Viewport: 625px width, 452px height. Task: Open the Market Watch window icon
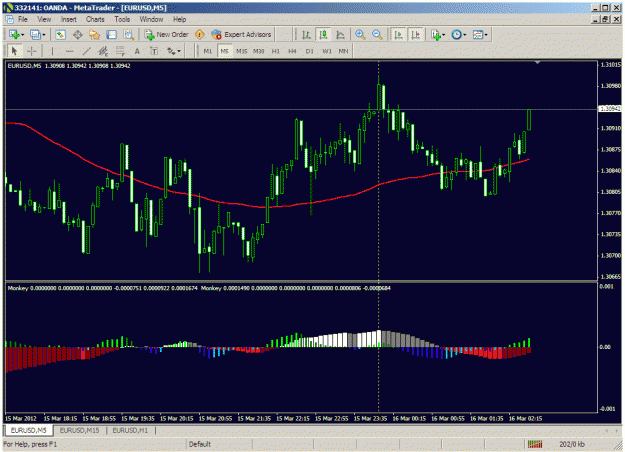click(60, 35)
